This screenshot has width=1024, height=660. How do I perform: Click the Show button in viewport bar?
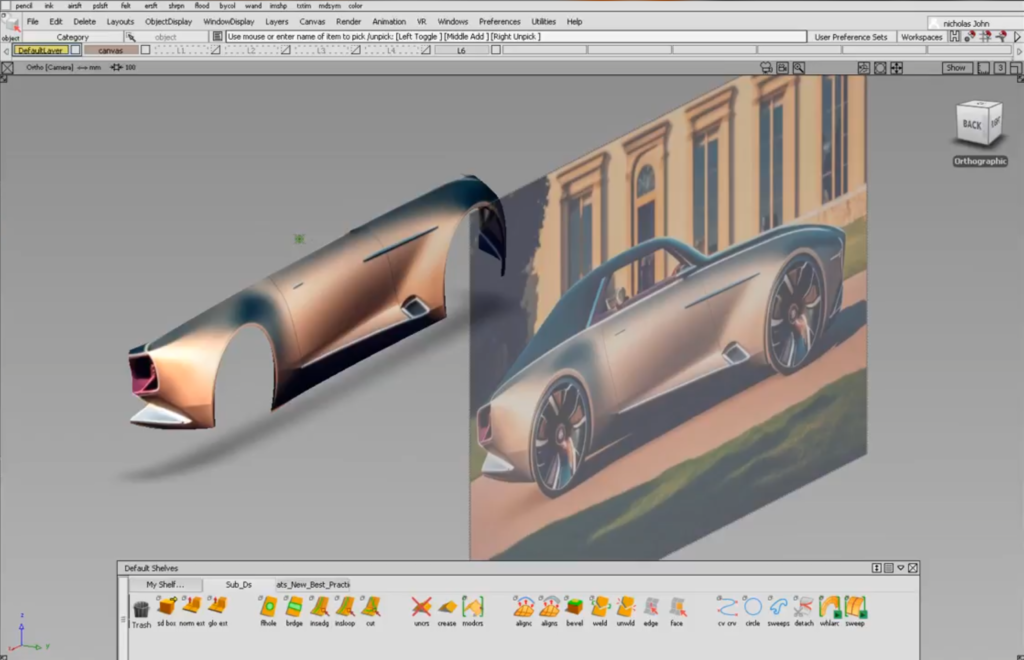coord(956,68)
